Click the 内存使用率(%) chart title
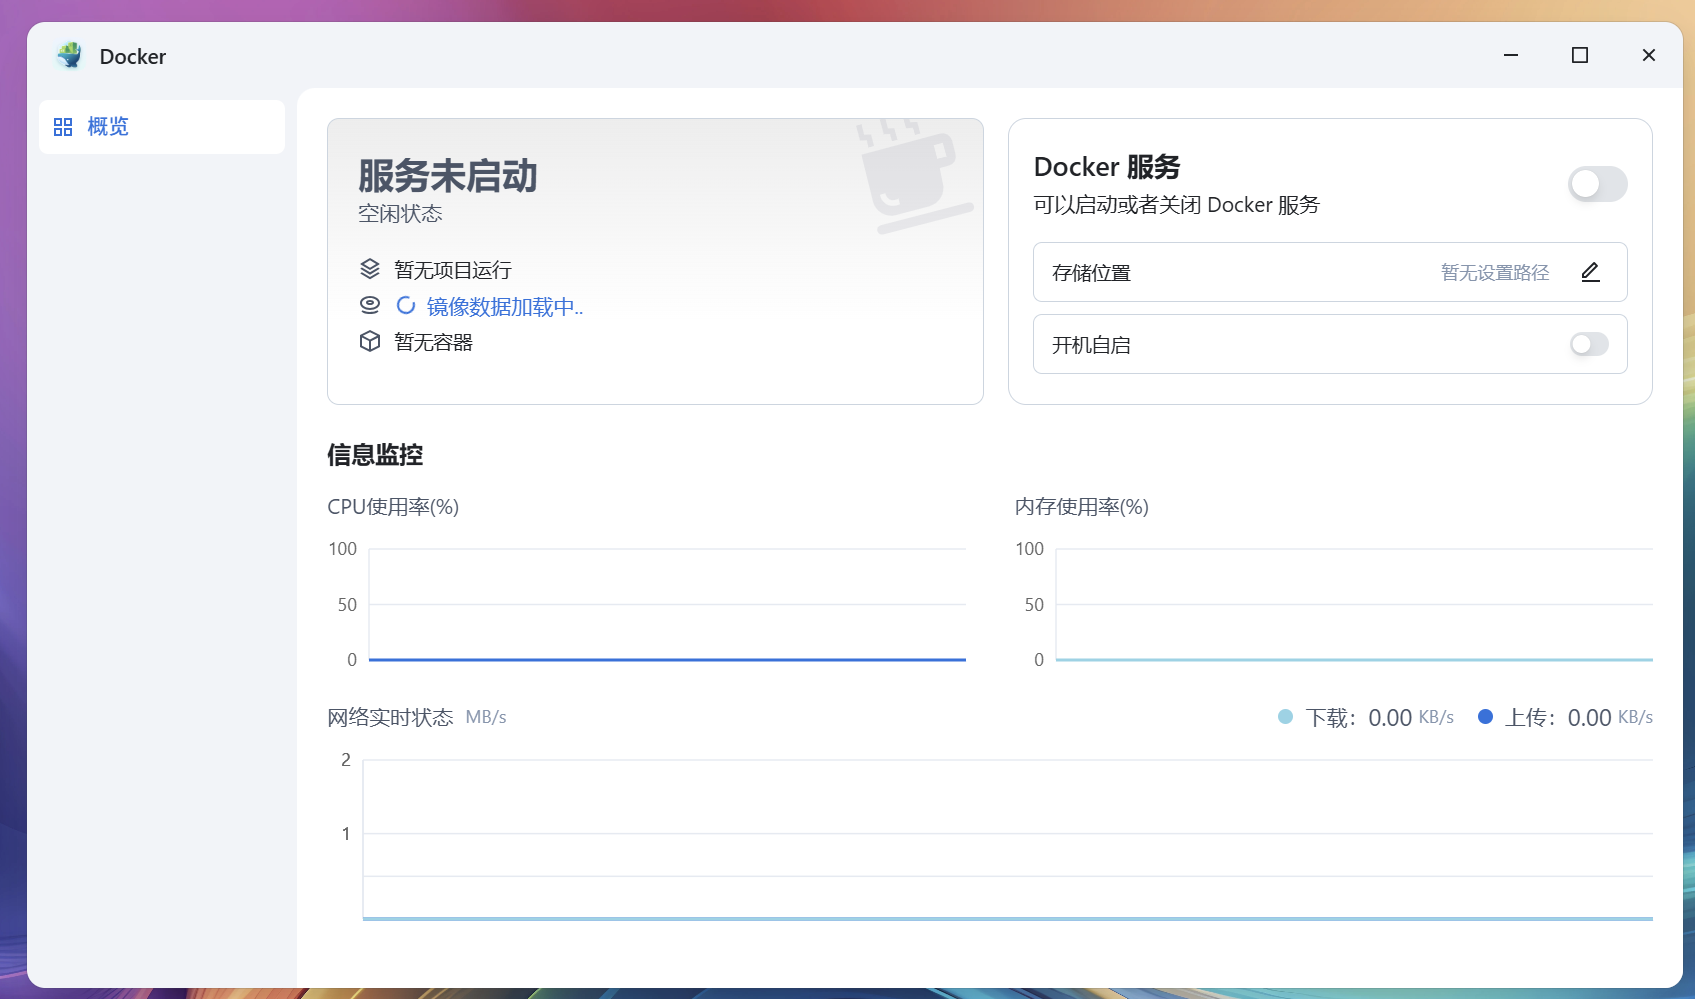Screen dimensions: 1695x999 (1082, 507)
